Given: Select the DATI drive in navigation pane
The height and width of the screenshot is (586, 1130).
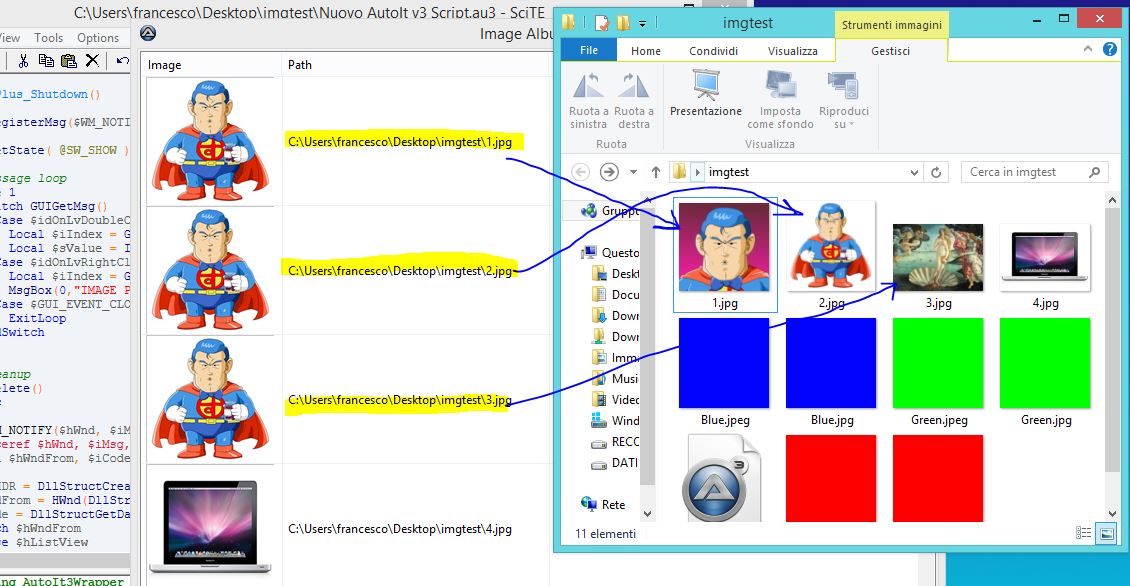Looking at the screenshot, I should tap(615, 463).
